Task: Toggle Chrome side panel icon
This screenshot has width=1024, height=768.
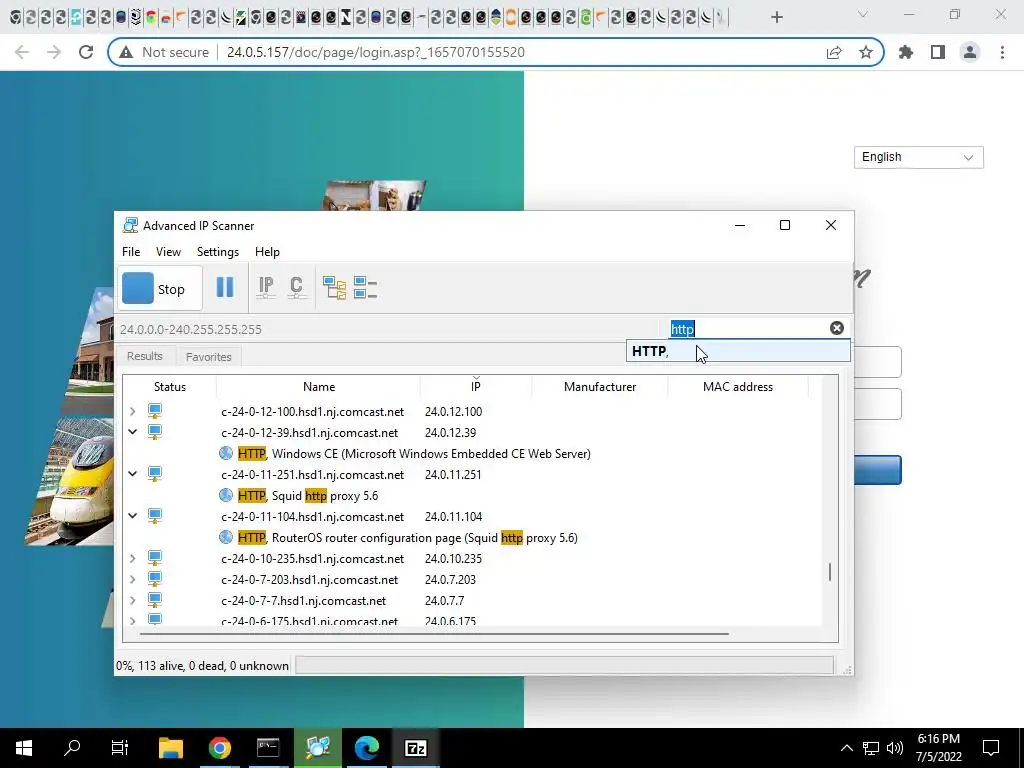Action: (x=938, y=52)
